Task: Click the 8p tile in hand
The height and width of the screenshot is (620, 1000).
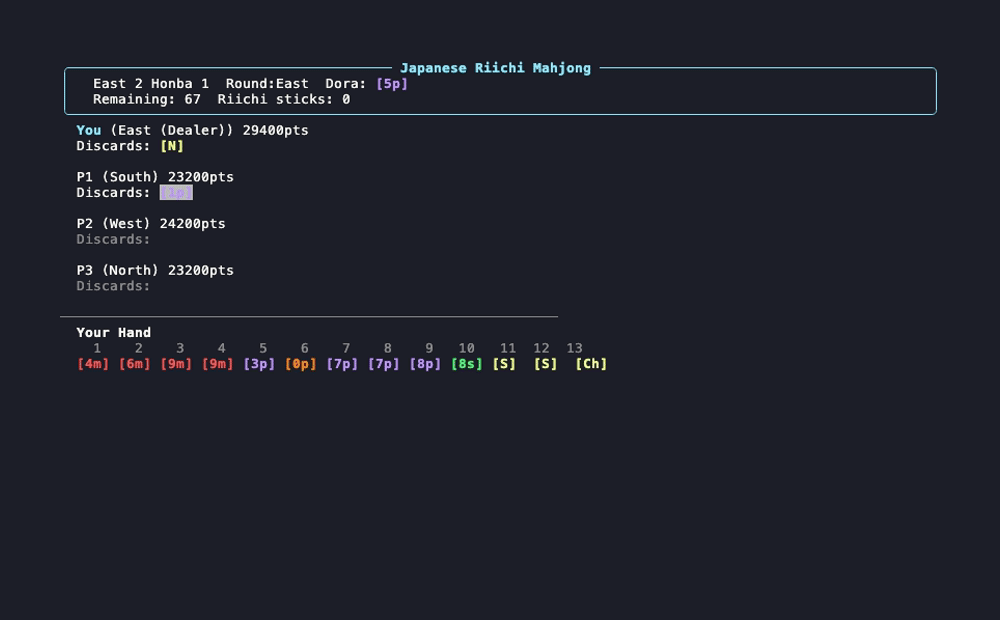Action: point(425,364)
